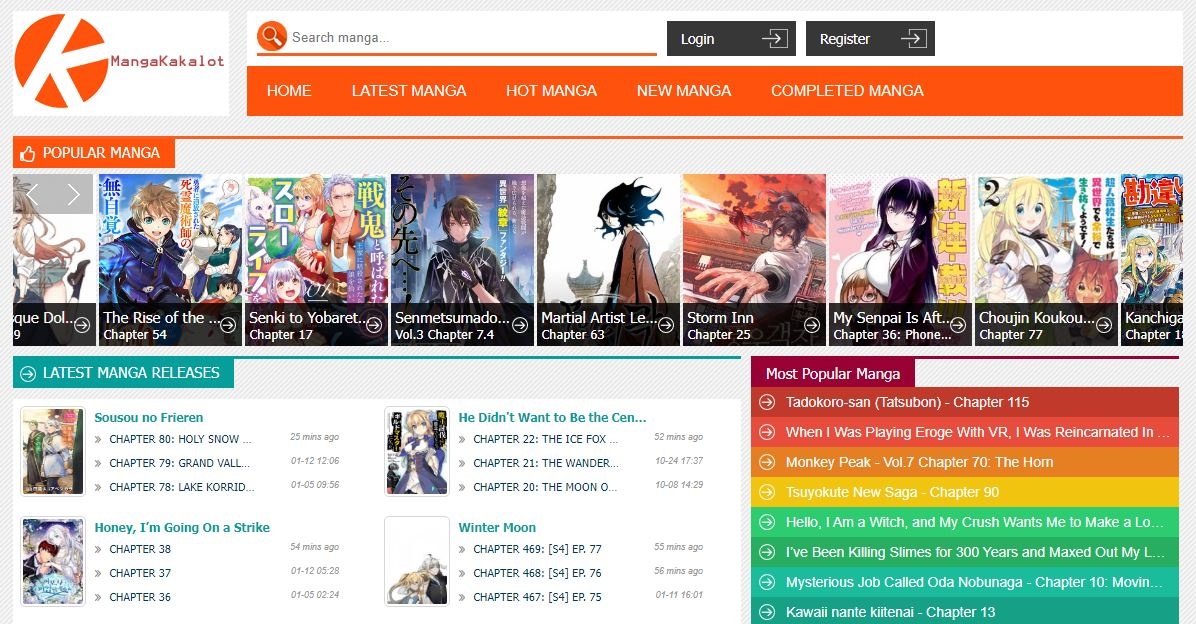The width and height of the screenshot is (1196, 624).
Task: Click arrow icon beside Tsuyokute New Saga
Action: 767,492
